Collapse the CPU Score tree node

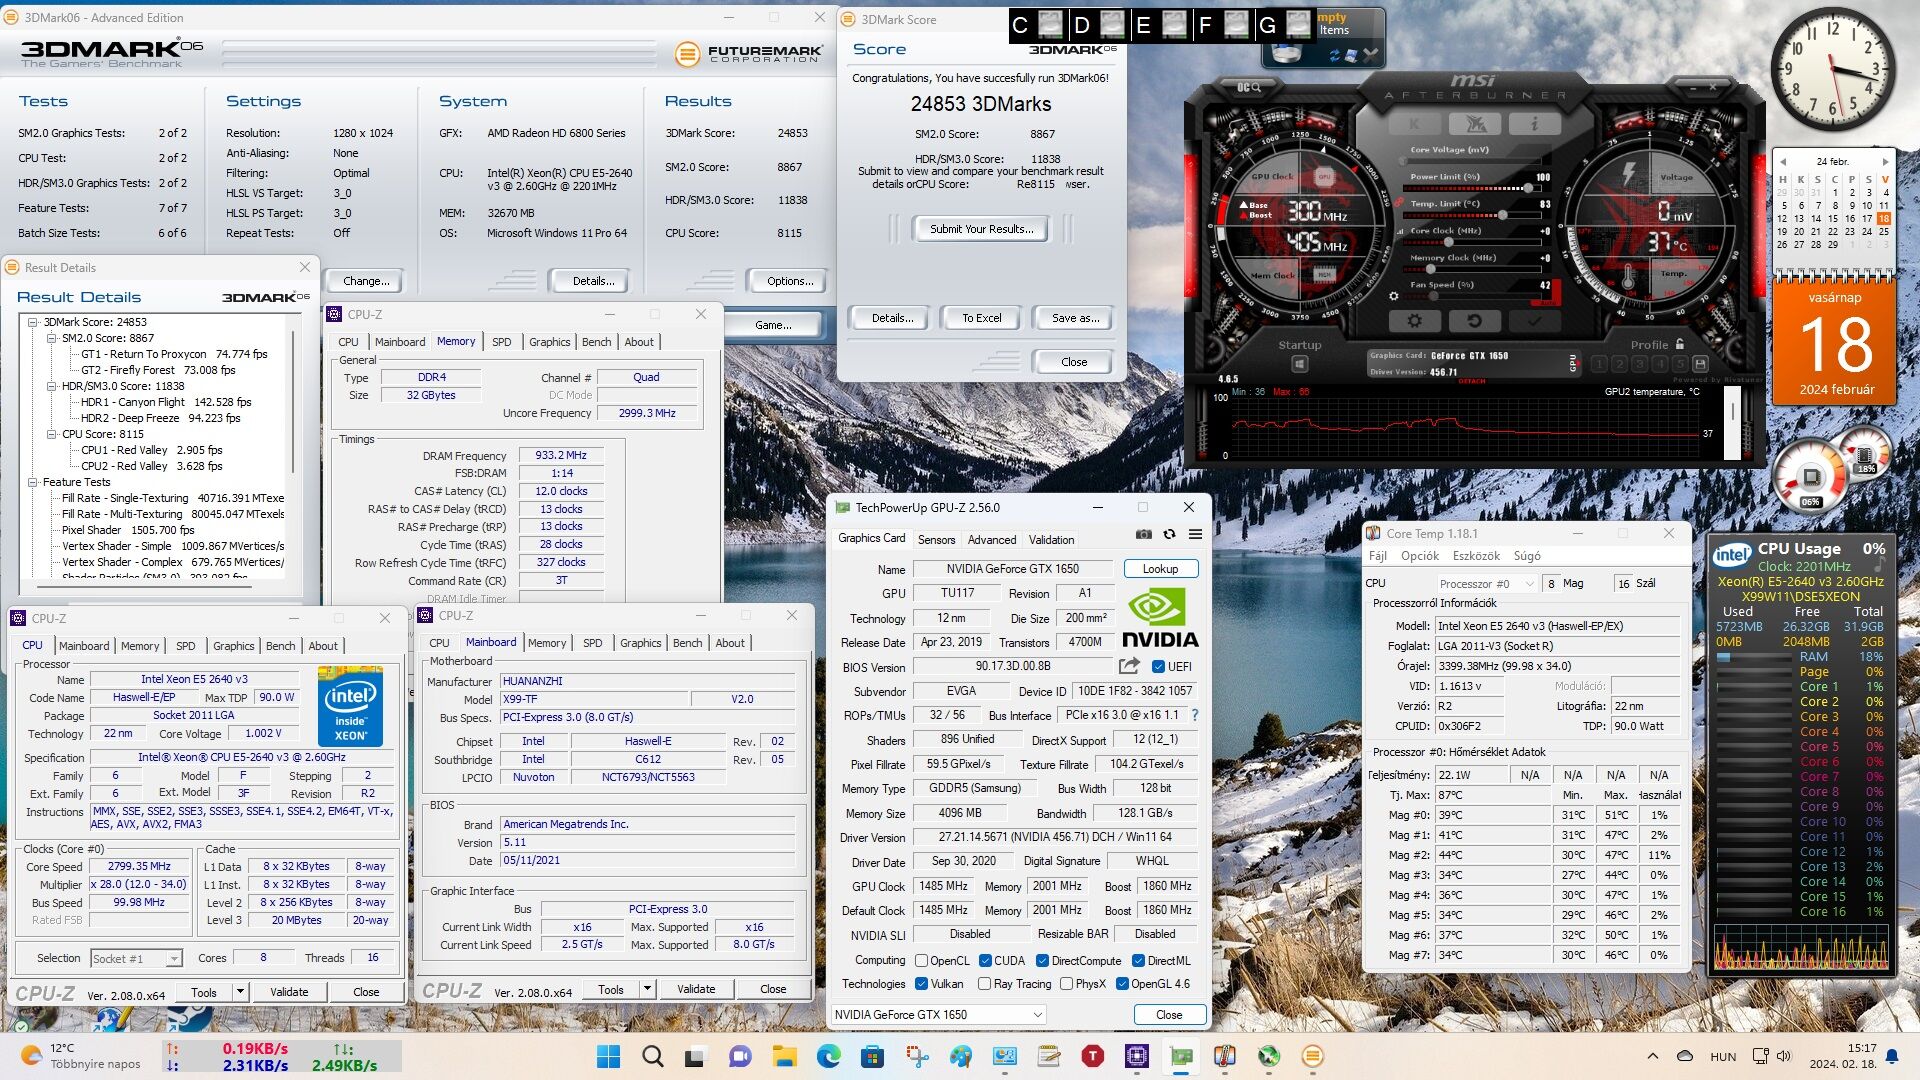point(52,434)
